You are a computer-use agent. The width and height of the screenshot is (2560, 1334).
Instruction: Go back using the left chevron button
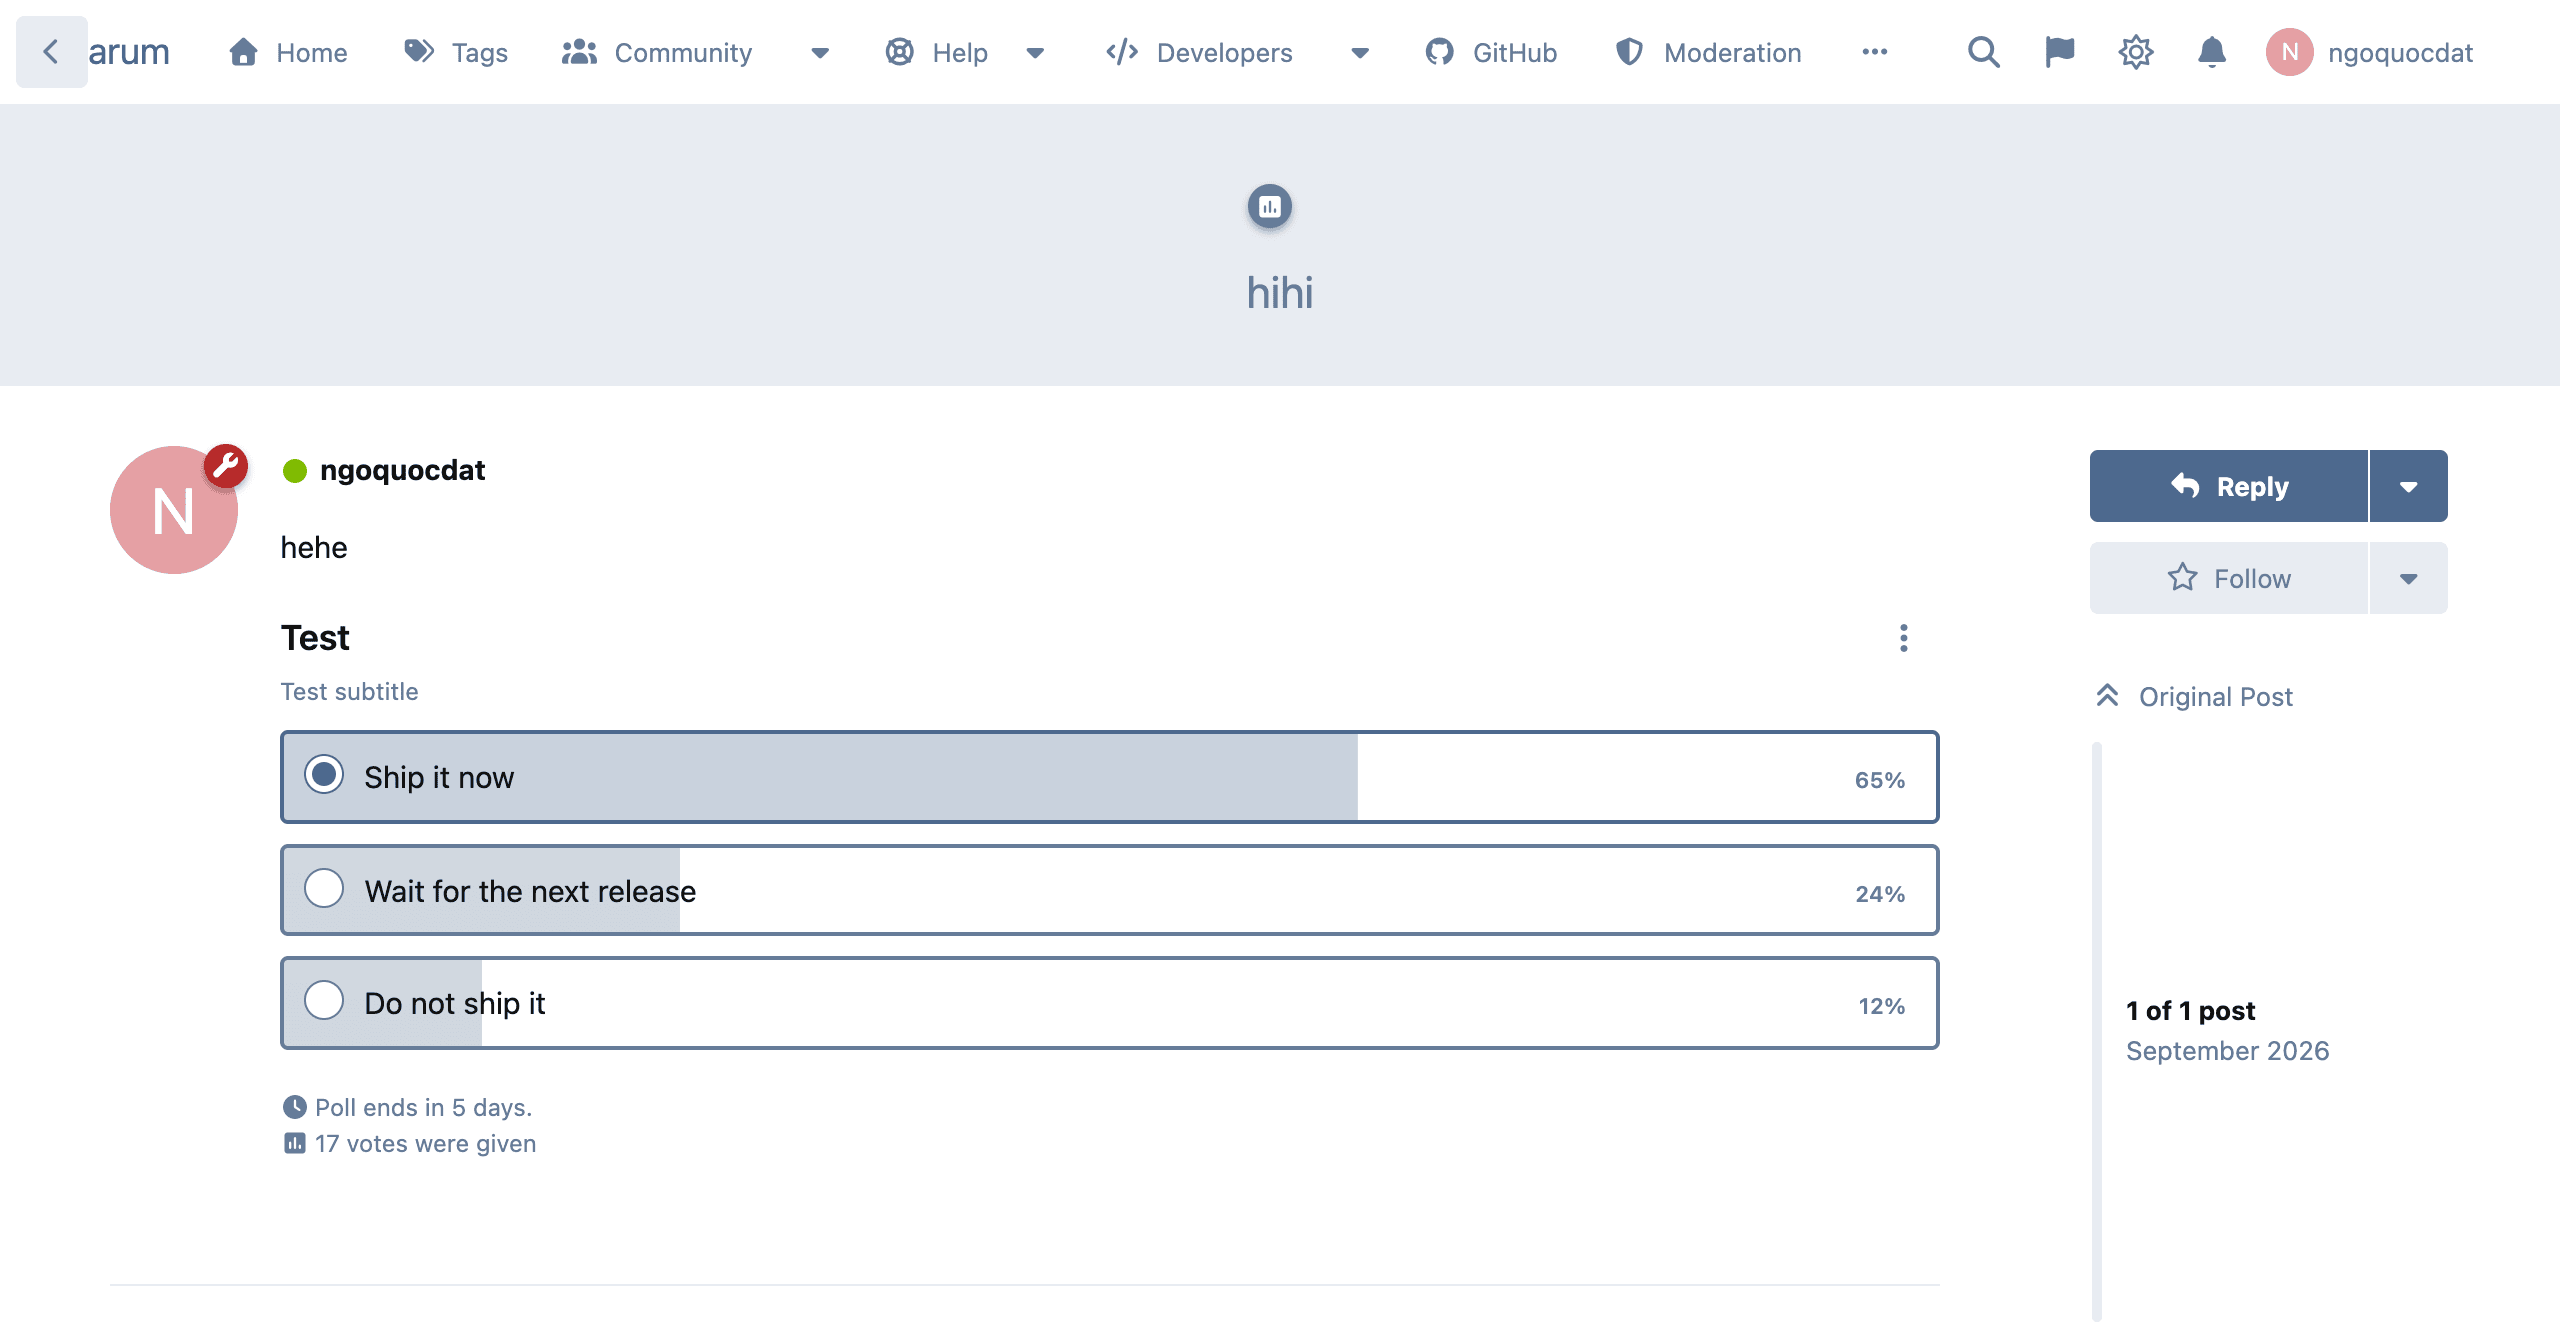click(x=52, y=52)
